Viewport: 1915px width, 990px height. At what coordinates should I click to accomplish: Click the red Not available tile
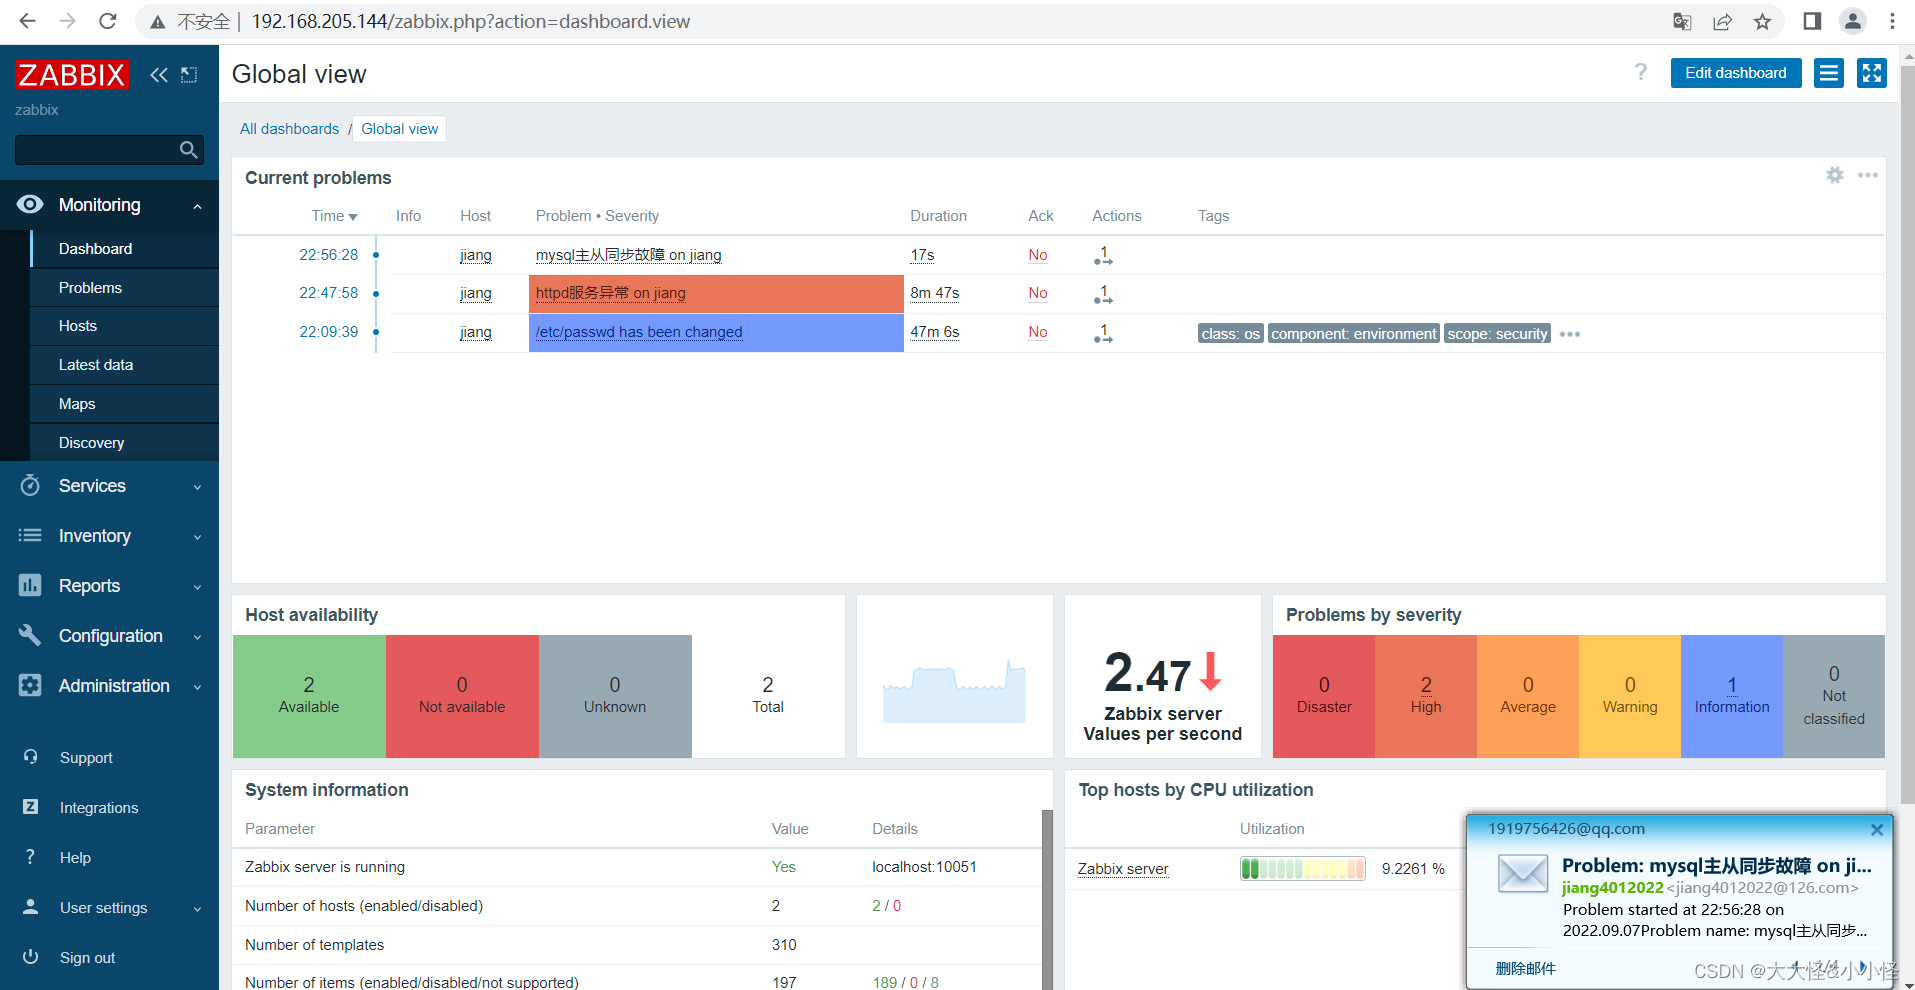pyautogui.click(x=462, y=696)
